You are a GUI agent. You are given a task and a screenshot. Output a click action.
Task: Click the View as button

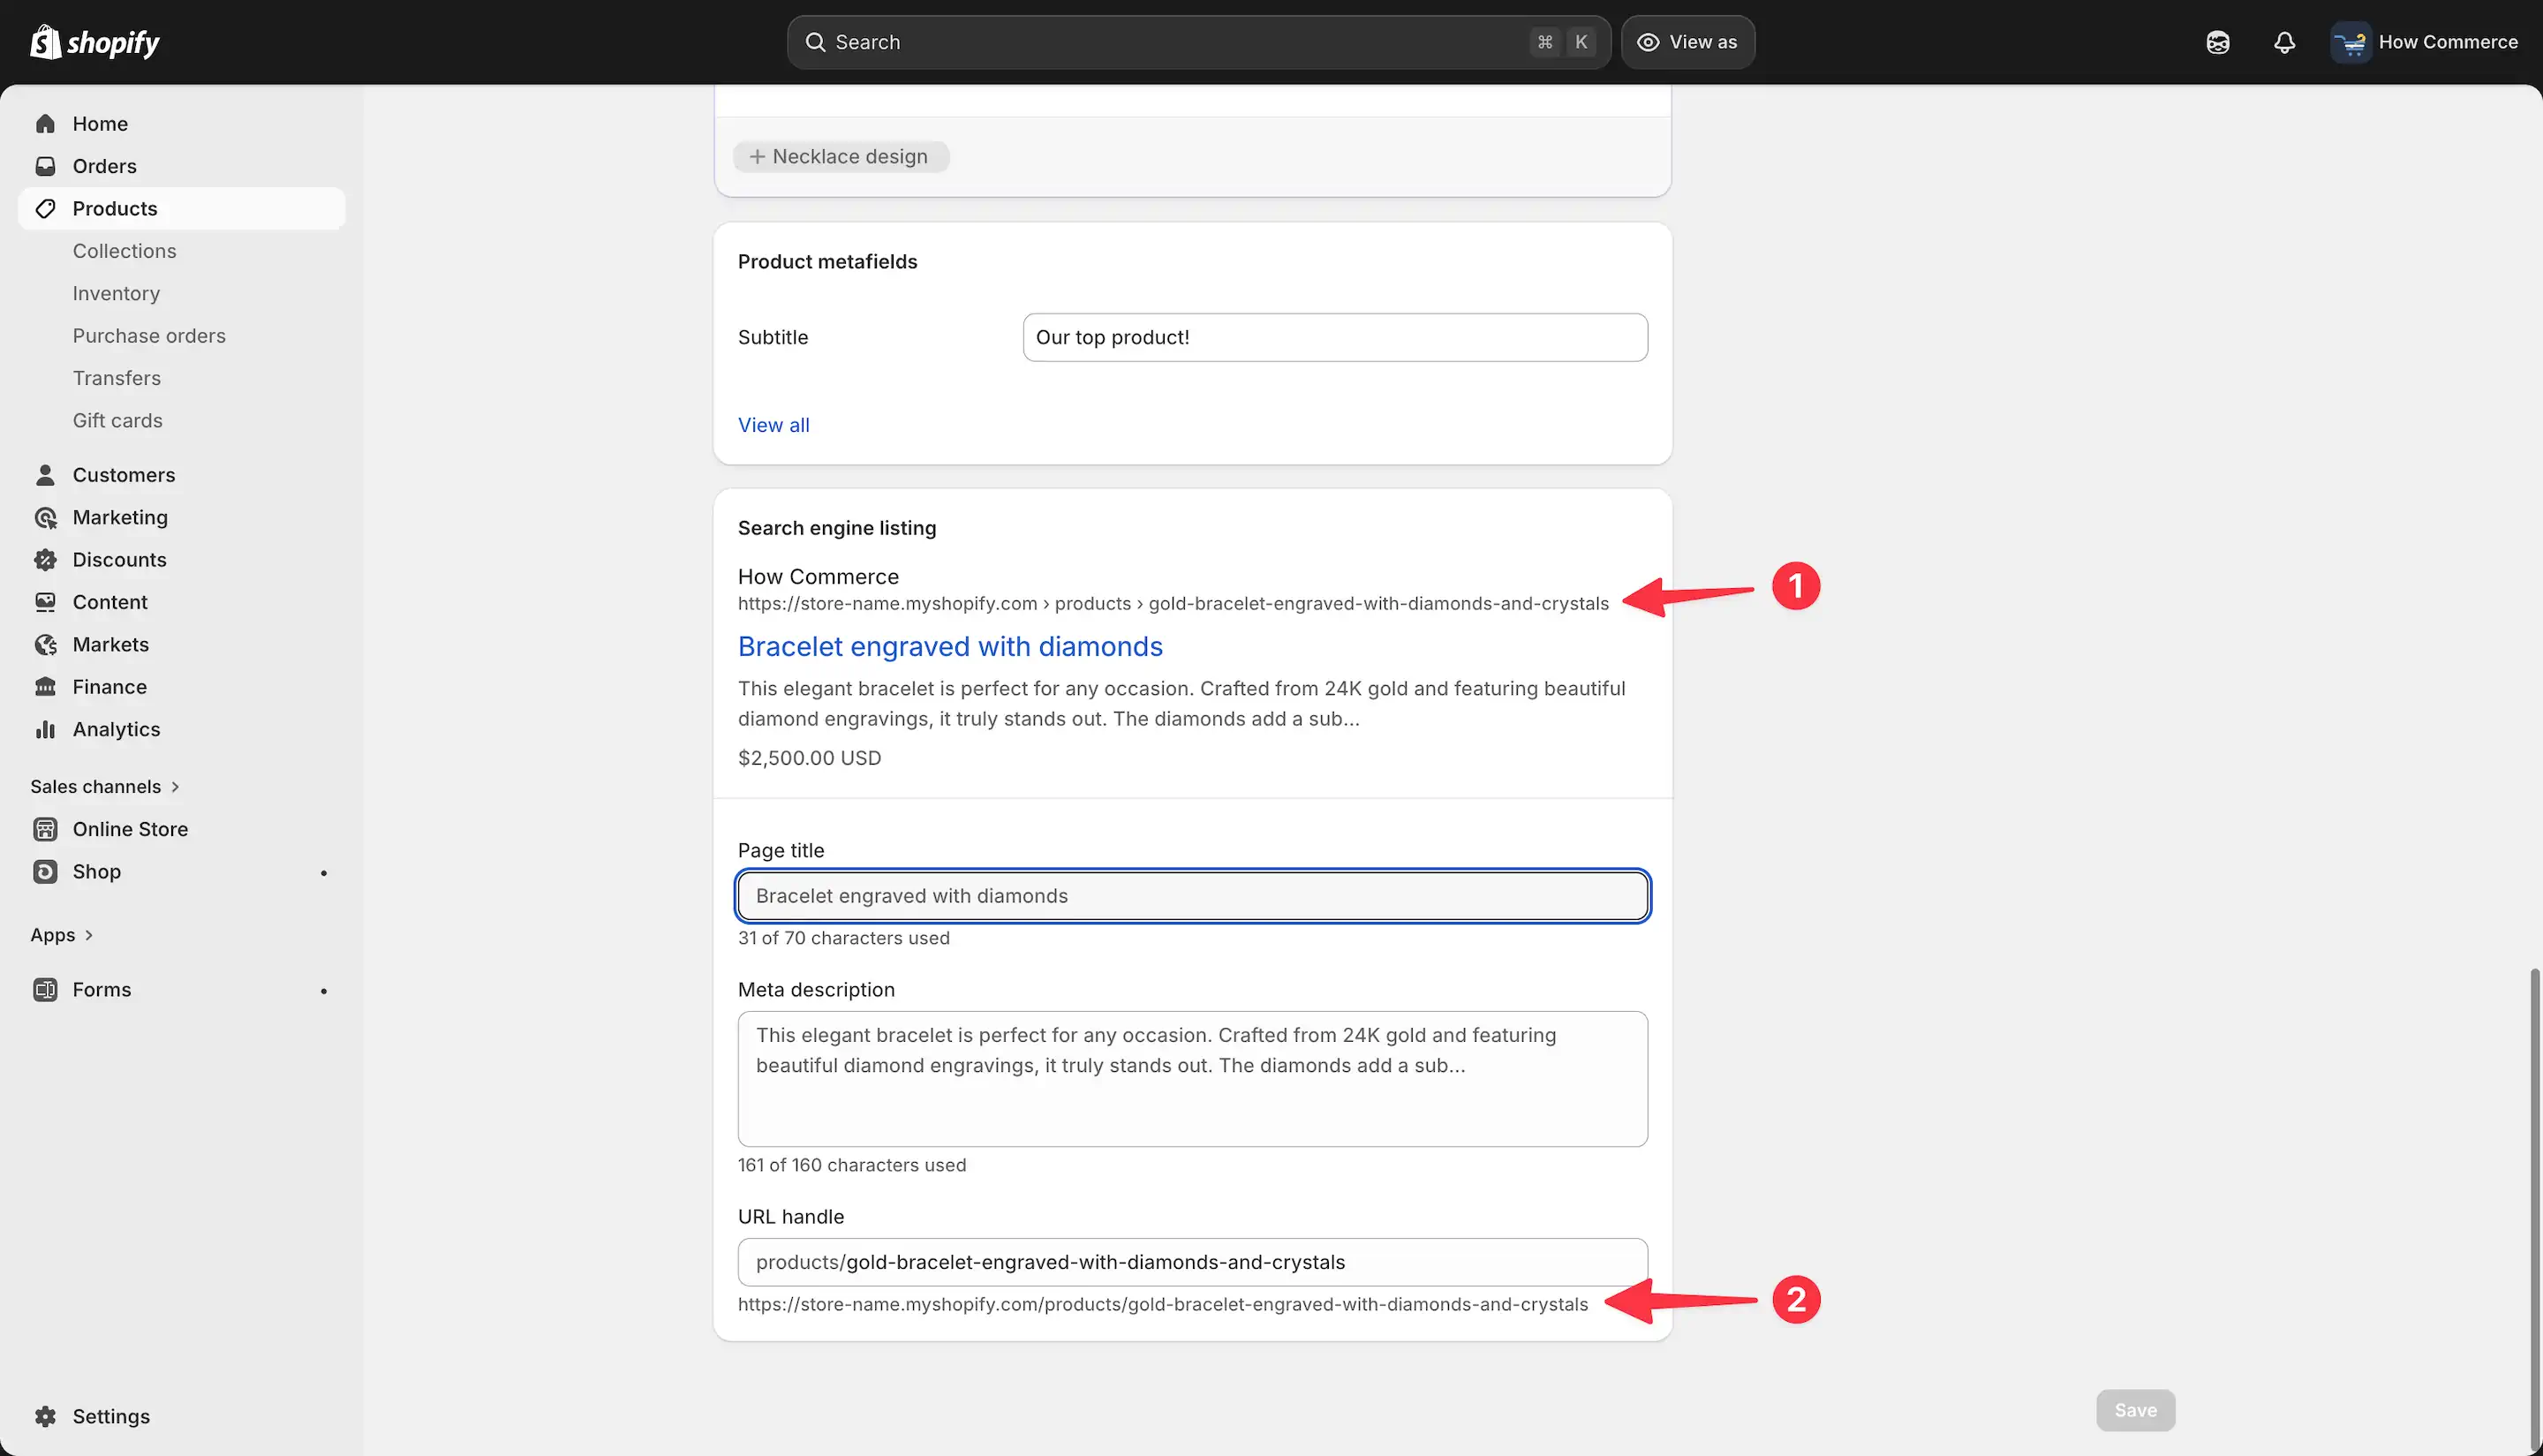(1687, 42)
